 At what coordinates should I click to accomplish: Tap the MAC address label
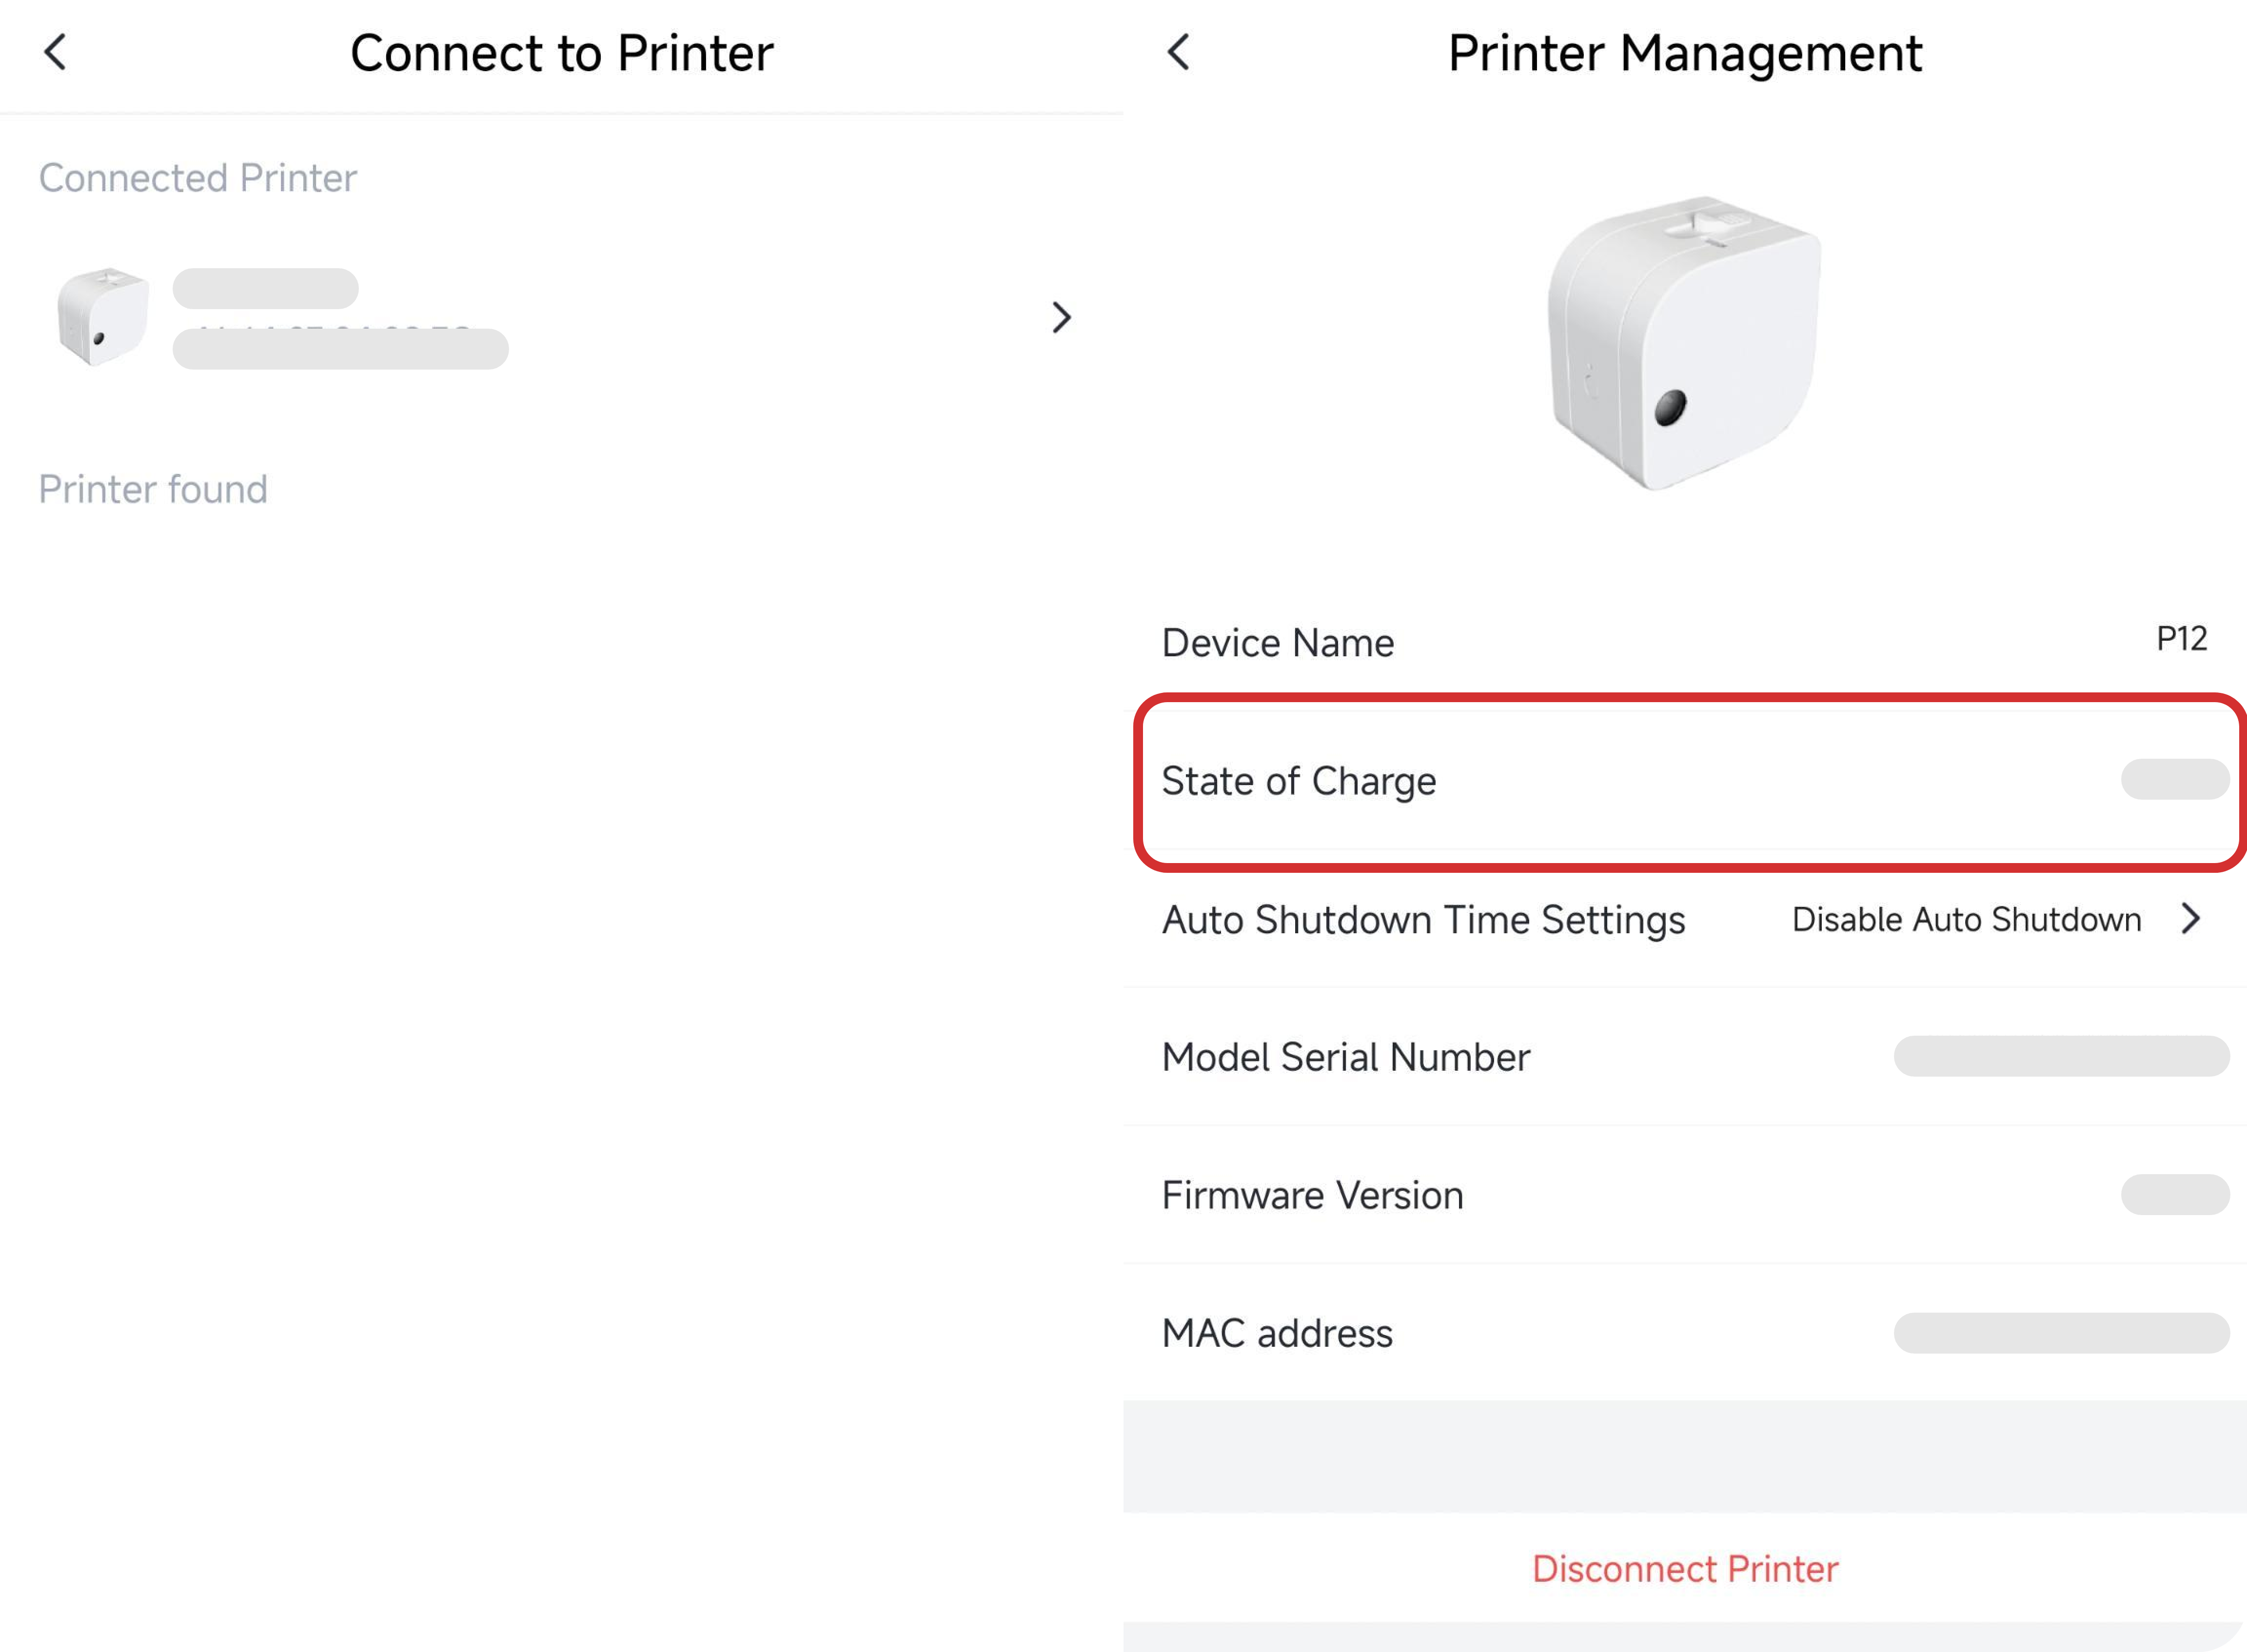(1277, 1333)
